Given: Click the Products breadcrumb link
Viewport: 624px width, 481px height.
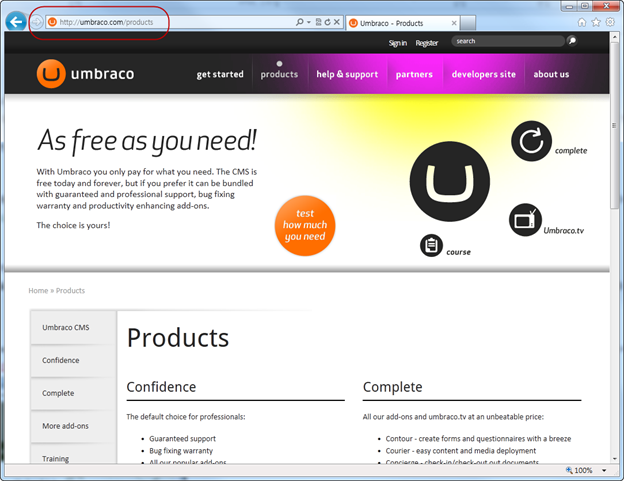Looking at the screenshot, I should pyautogui.click(x=70, y=291).
